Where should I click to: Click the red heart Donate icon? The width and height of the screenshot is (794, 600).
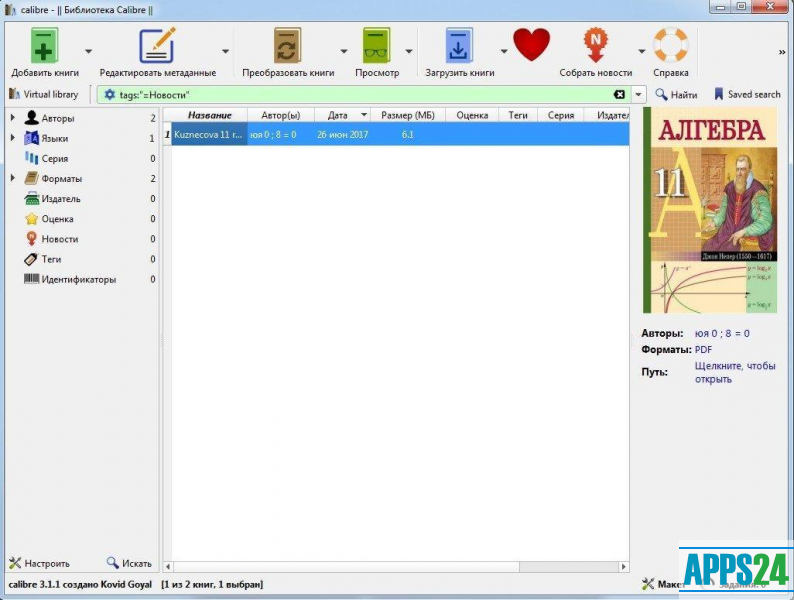click(x=531, y=45)
